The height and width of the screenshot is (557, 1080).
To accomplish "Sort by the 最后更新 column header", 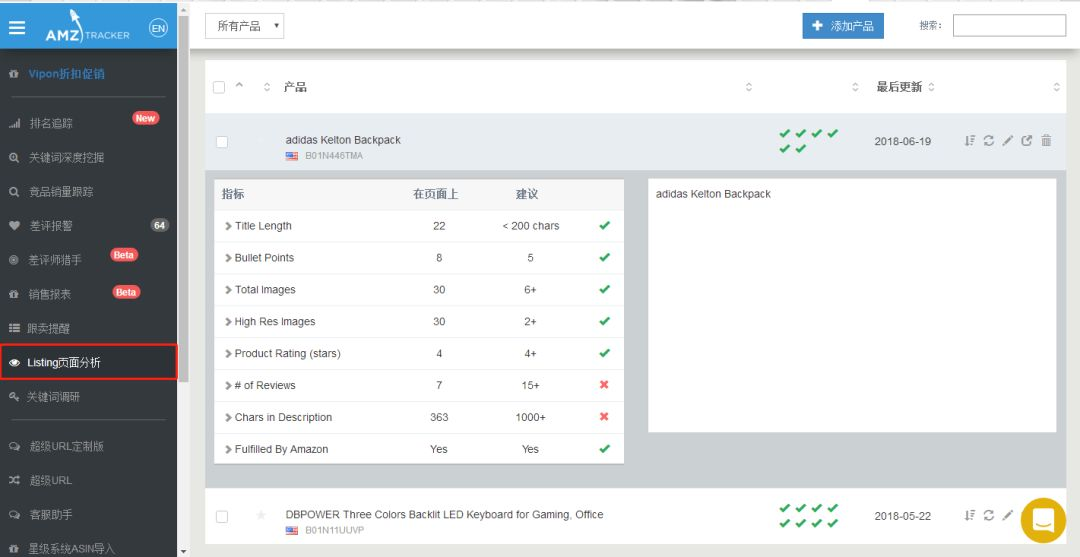I will pos(899,87).
